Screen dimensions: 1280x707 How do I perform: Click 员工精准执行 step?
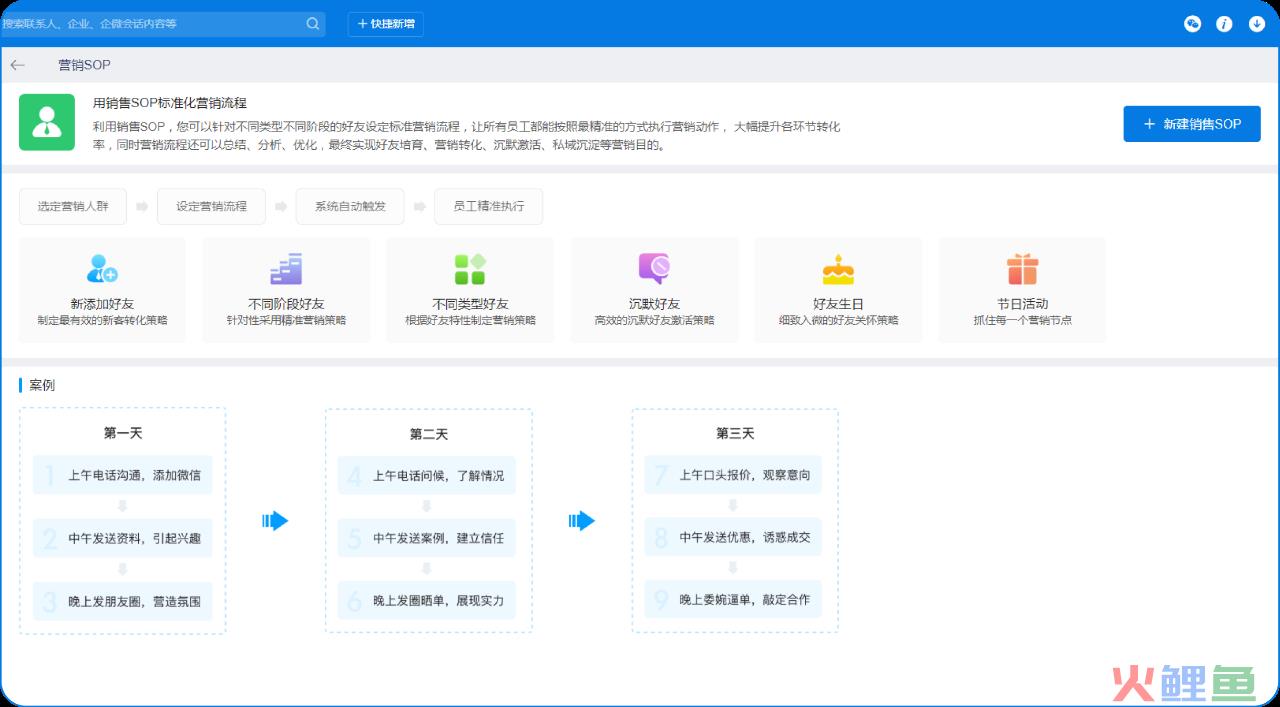pos(488,207)
